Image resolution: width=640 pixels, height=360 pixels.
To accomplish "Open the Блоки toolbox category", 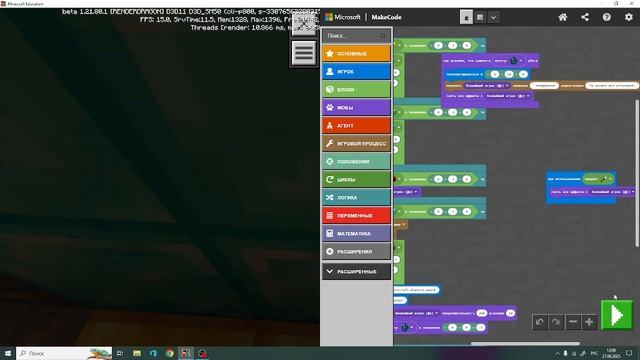I will click(x=356, y=89).
